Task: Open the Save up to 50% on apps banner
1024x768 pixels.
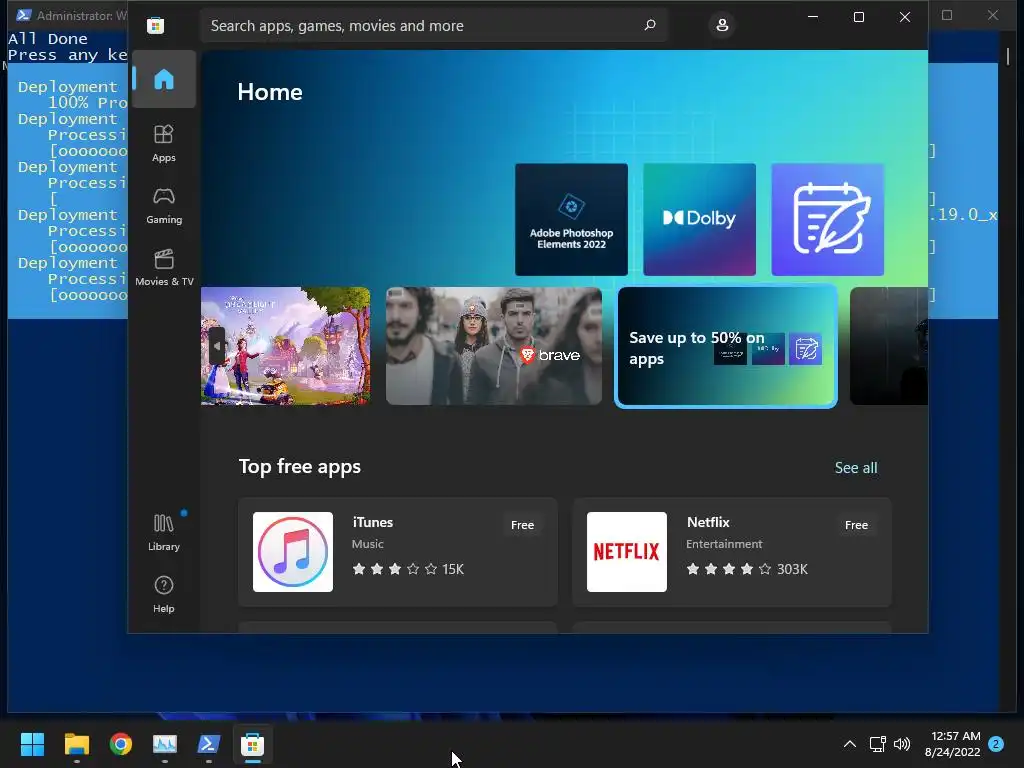Action: click(726, 346)
